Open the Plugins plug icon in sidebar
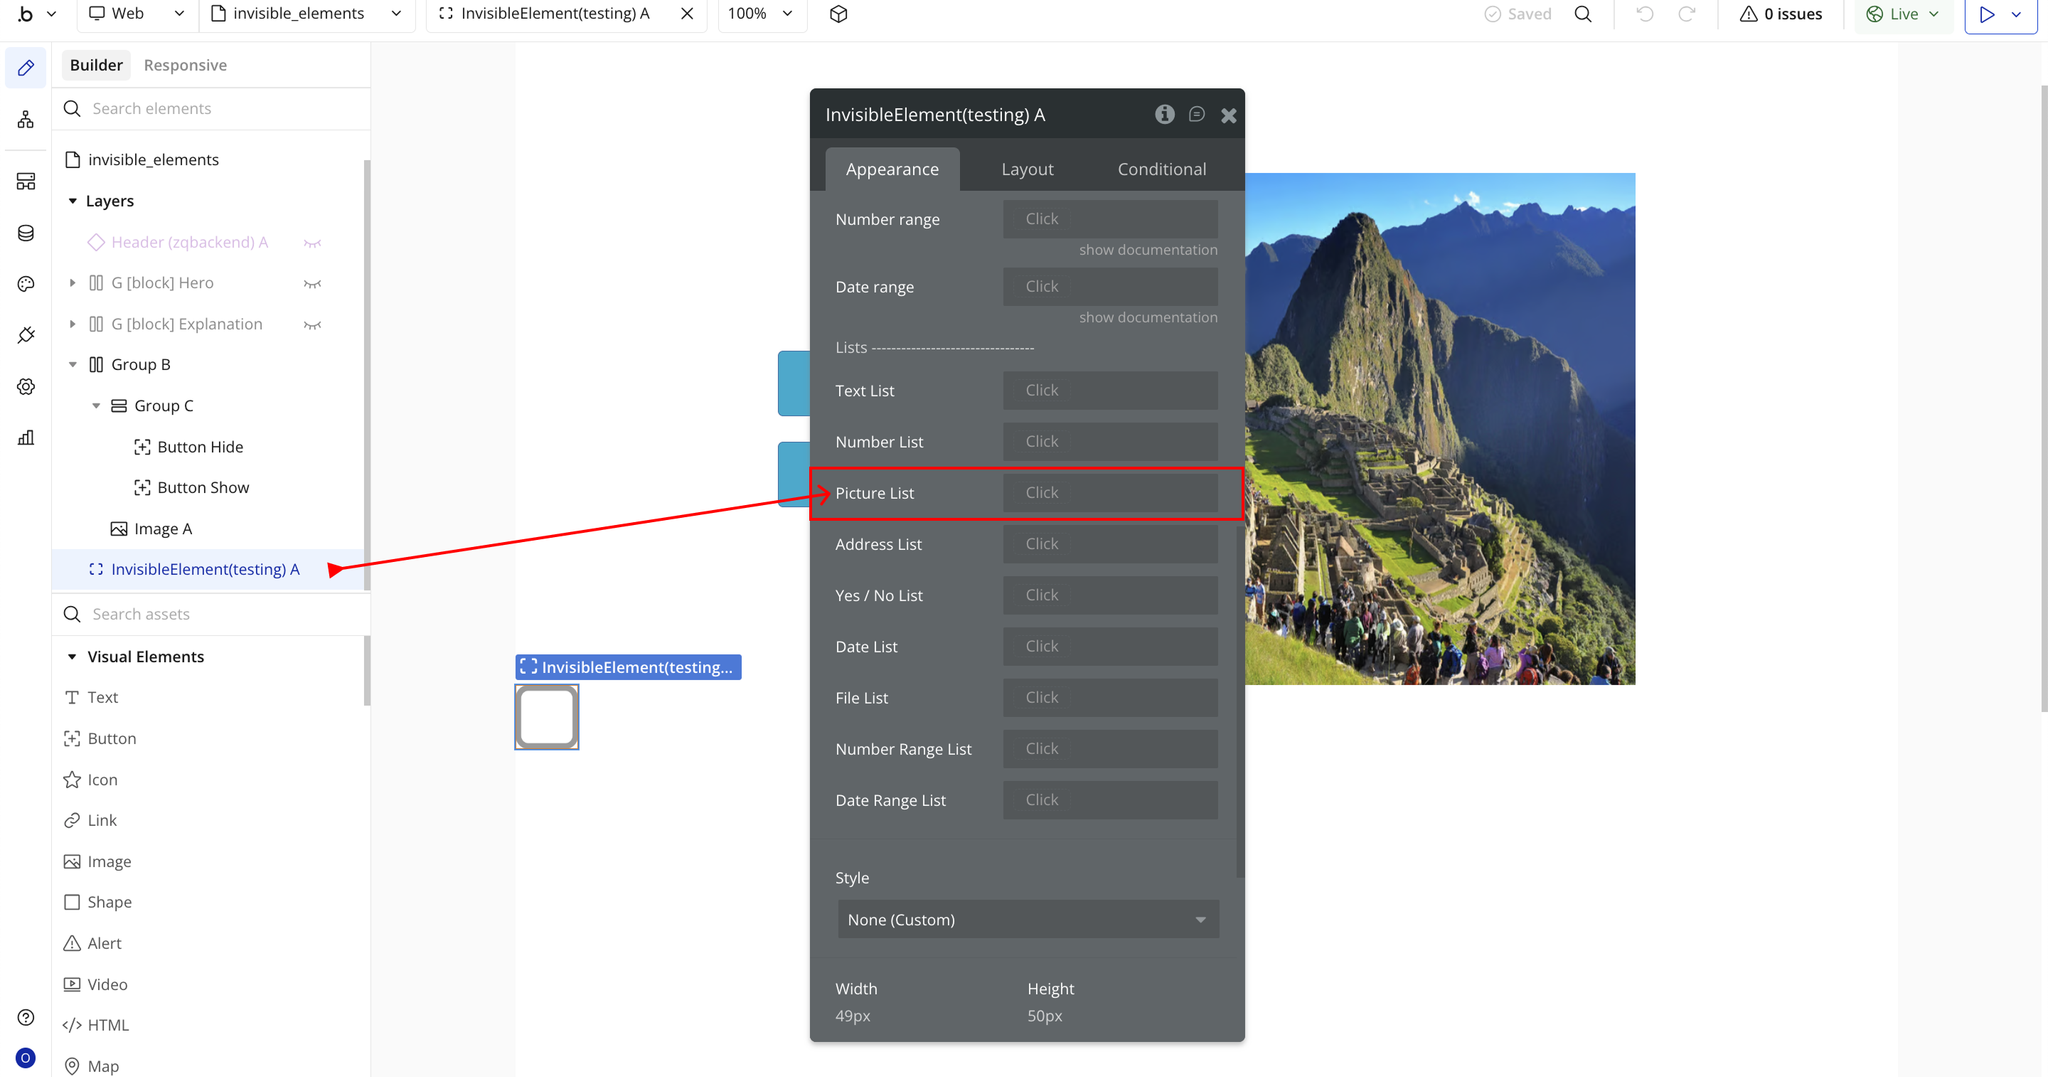 (26, 335)
